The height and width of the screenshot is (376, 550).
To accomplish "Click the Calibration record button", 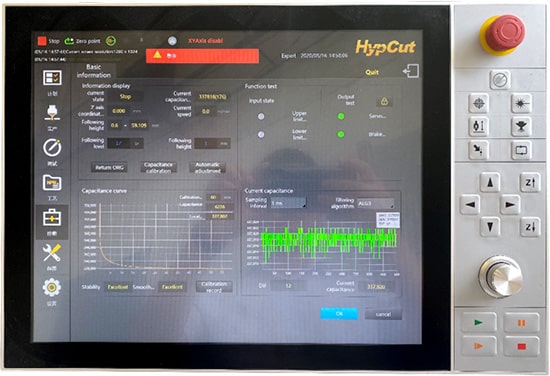I will pyautogui.click(x=214, y=287).
